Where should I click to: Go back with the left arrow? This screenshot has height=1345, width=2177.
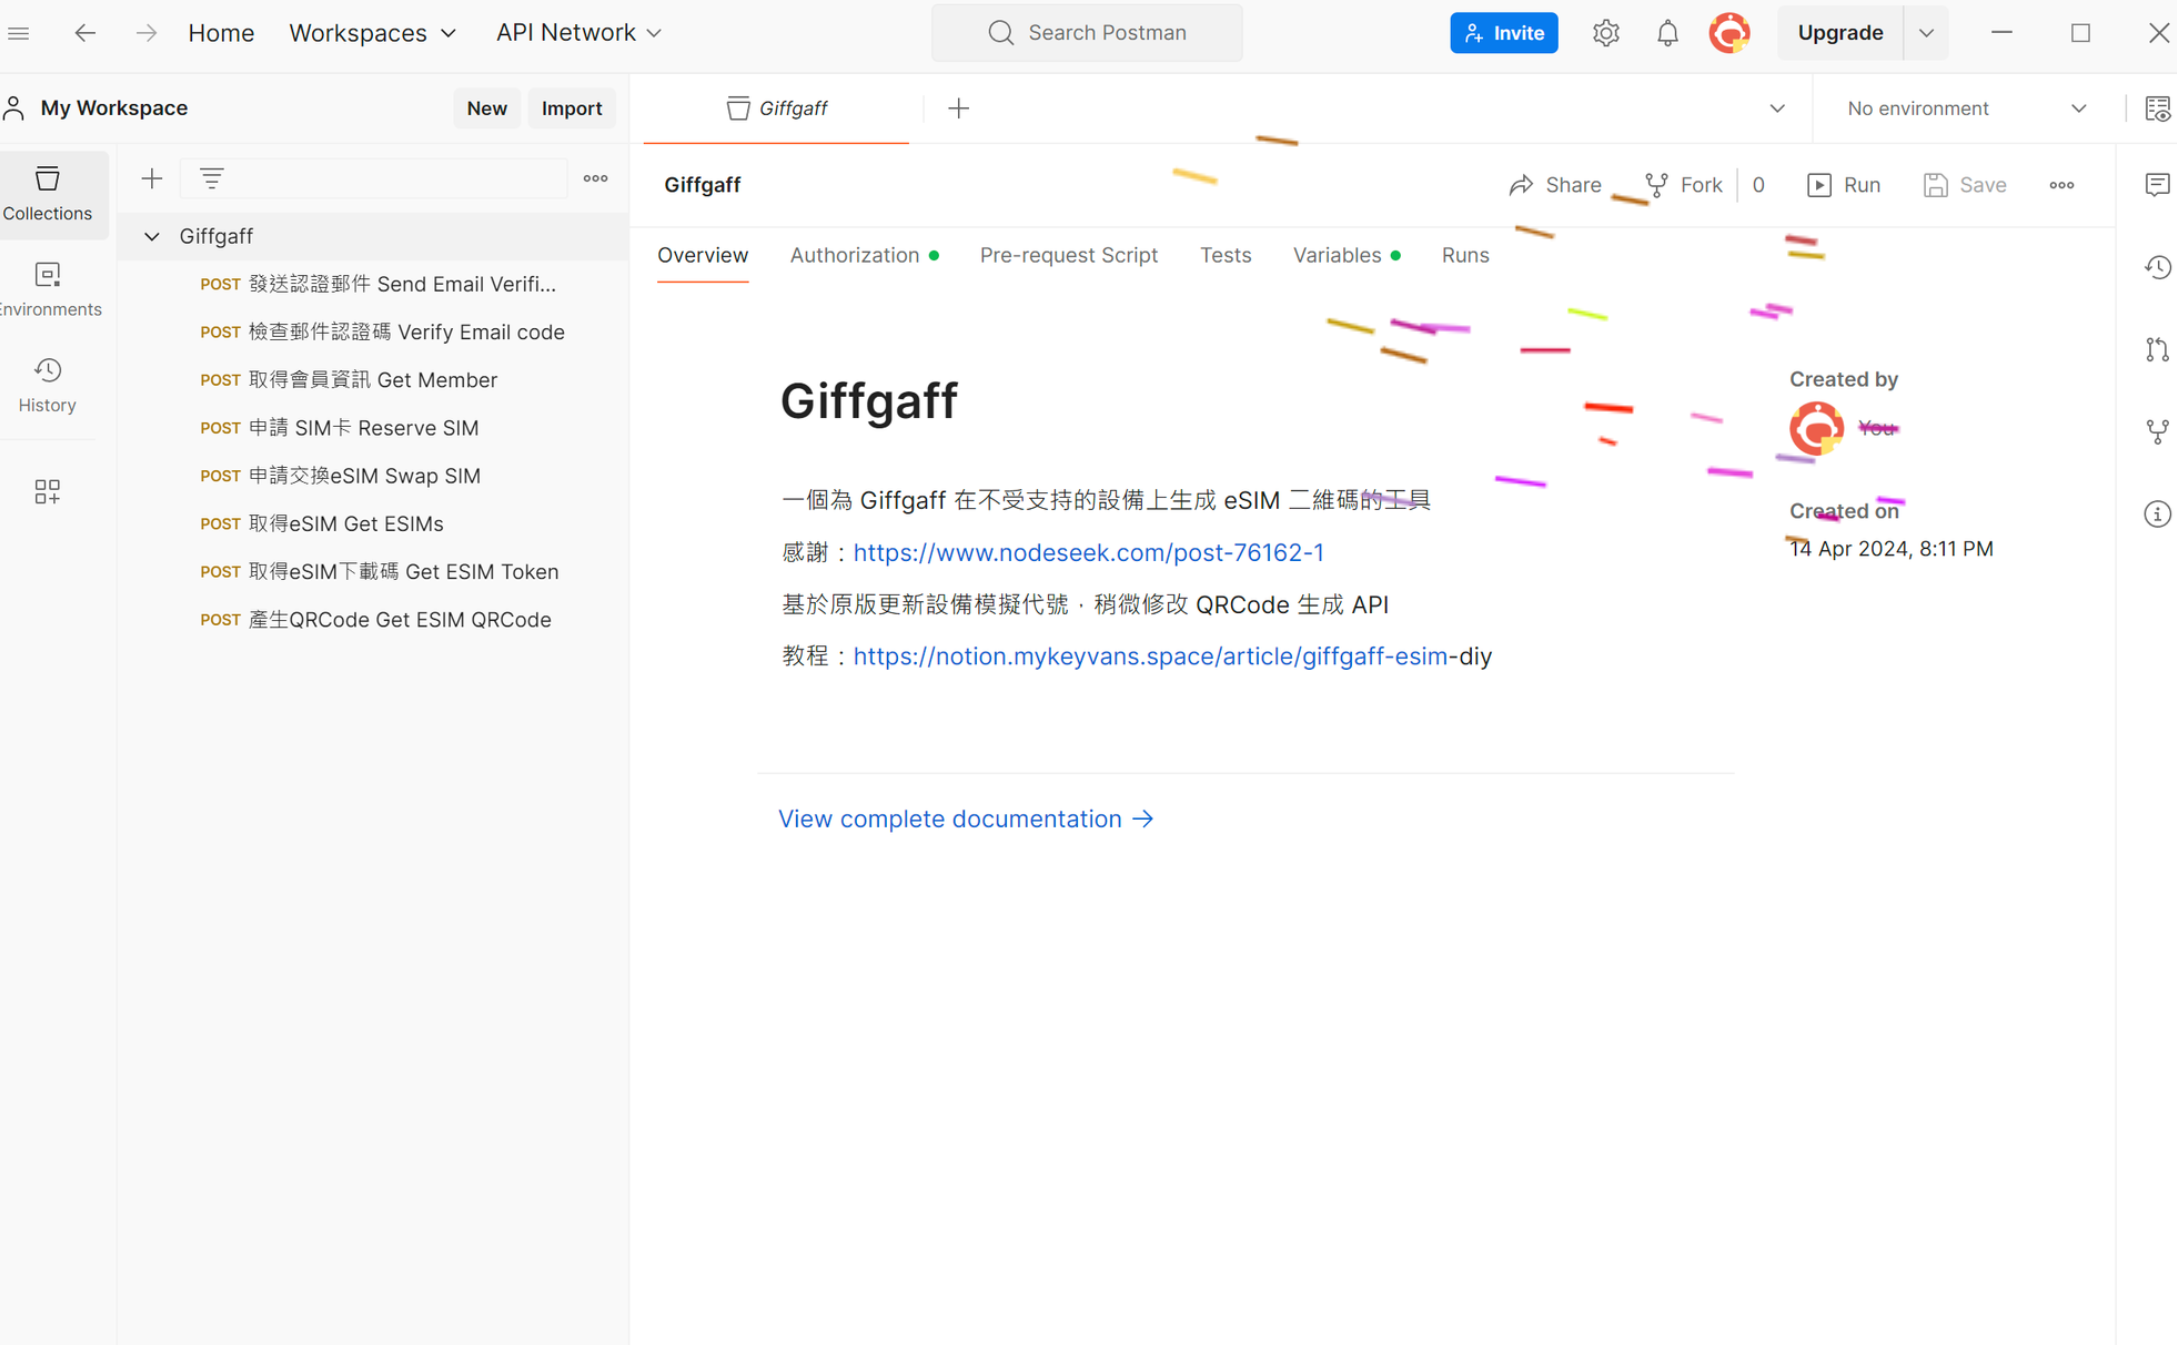point(85,33)
